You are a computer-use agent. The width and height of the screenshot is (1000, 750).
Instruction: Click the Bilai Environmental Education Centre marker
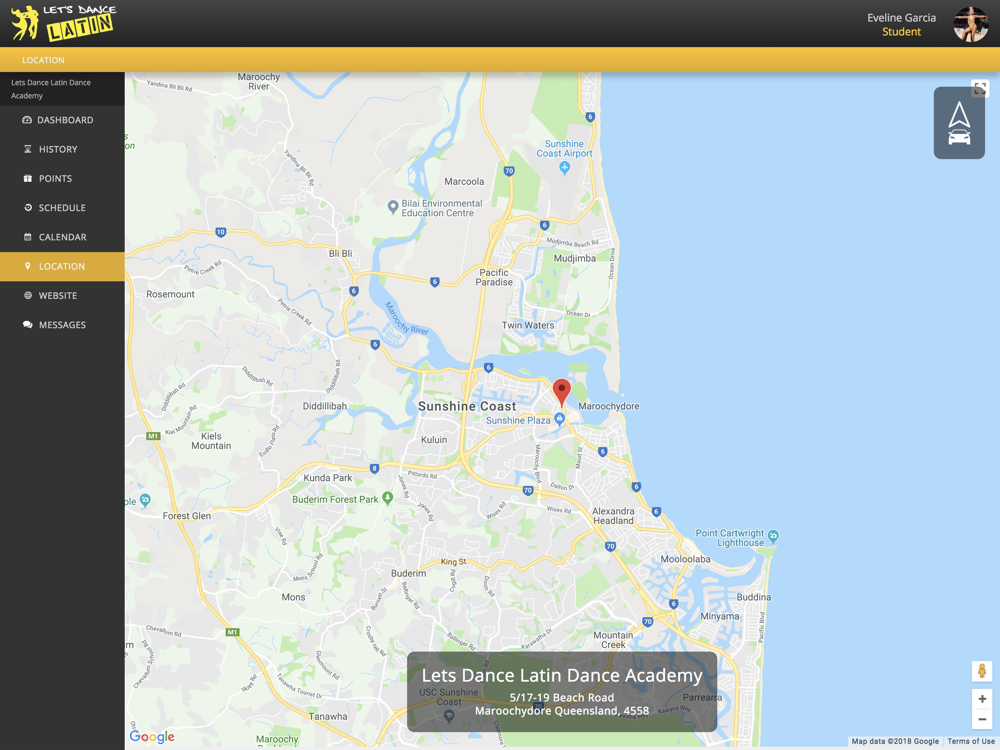(393, 207)
